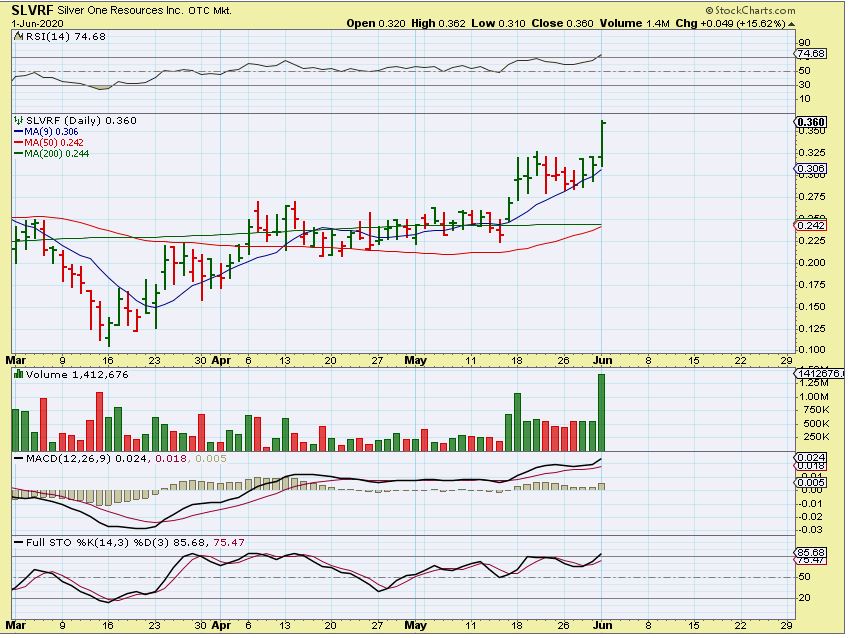Click the 0.200 price axis label
849x638 pixels.
coord(812,263)
